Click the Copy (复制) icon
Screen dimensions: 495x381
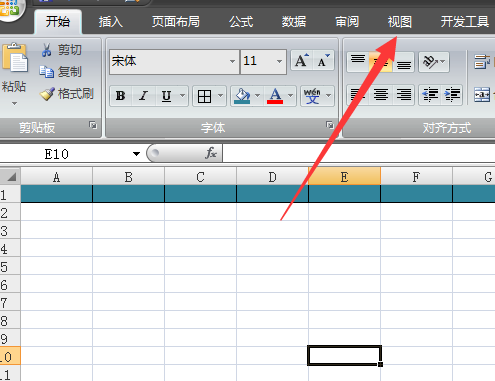pos(46,72)
